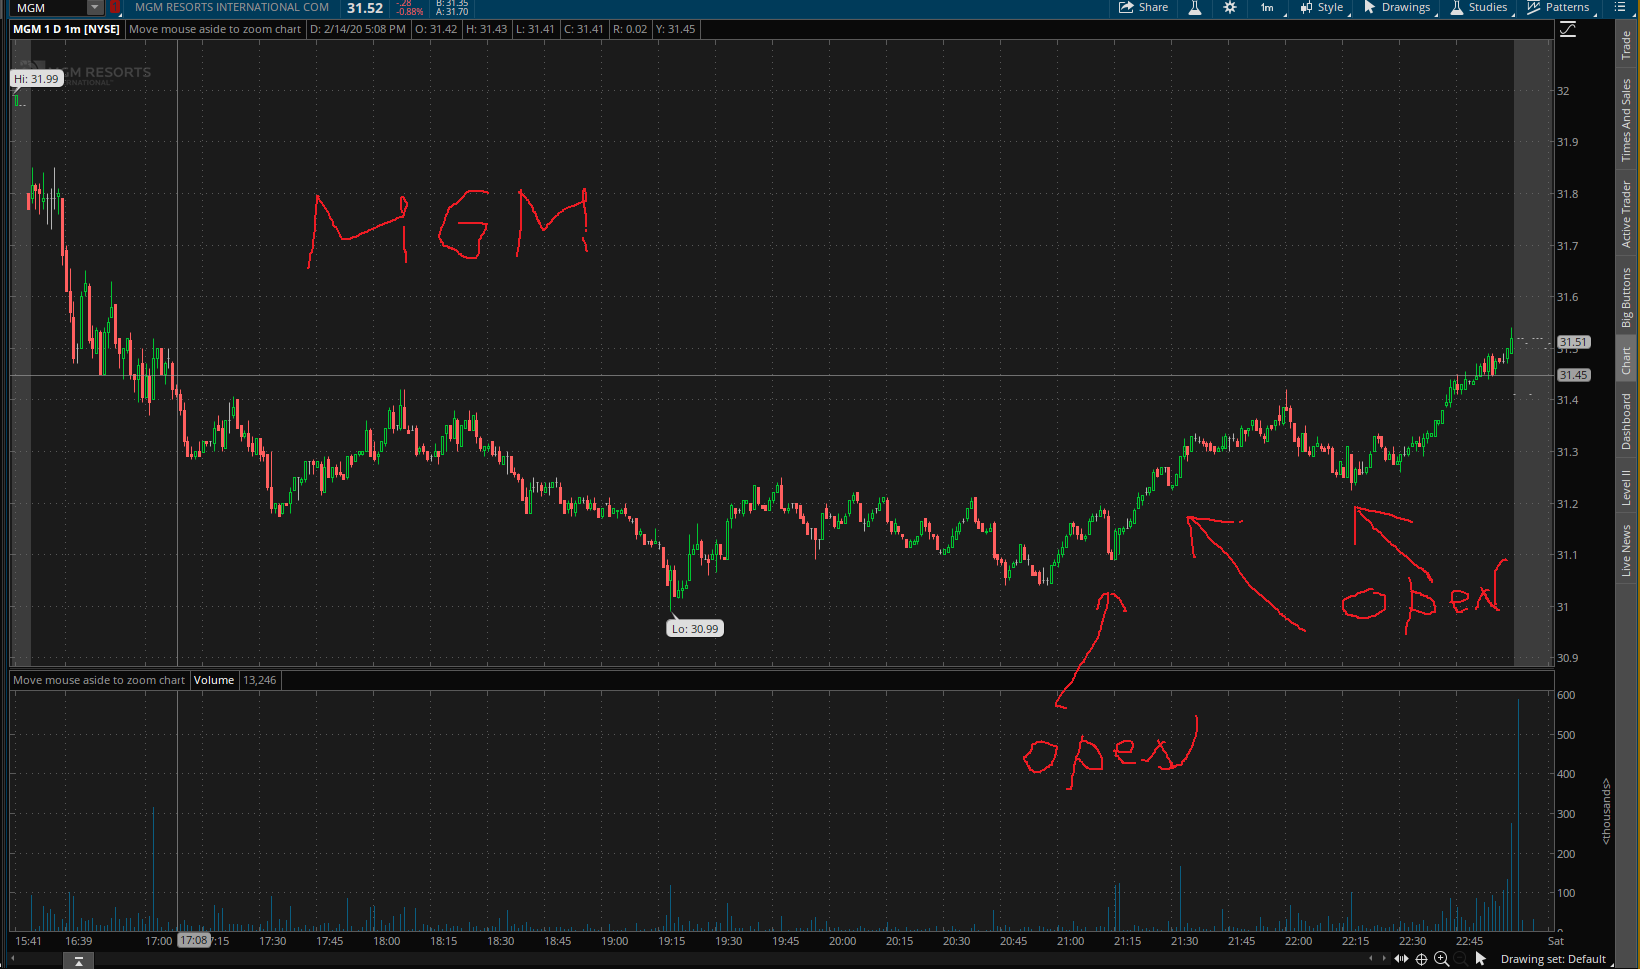Click the D: 2/14/20 5:08 PM date readout
The width and height of the screenshot is (1640, 969).
click(358, 29)
